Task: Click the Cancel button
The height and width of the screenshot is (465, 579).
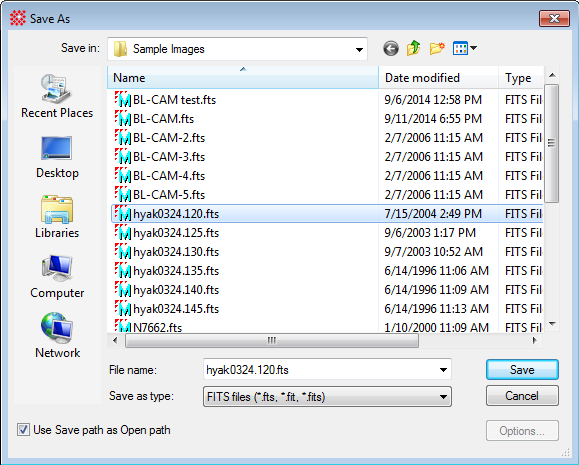Action: point(522,396)
